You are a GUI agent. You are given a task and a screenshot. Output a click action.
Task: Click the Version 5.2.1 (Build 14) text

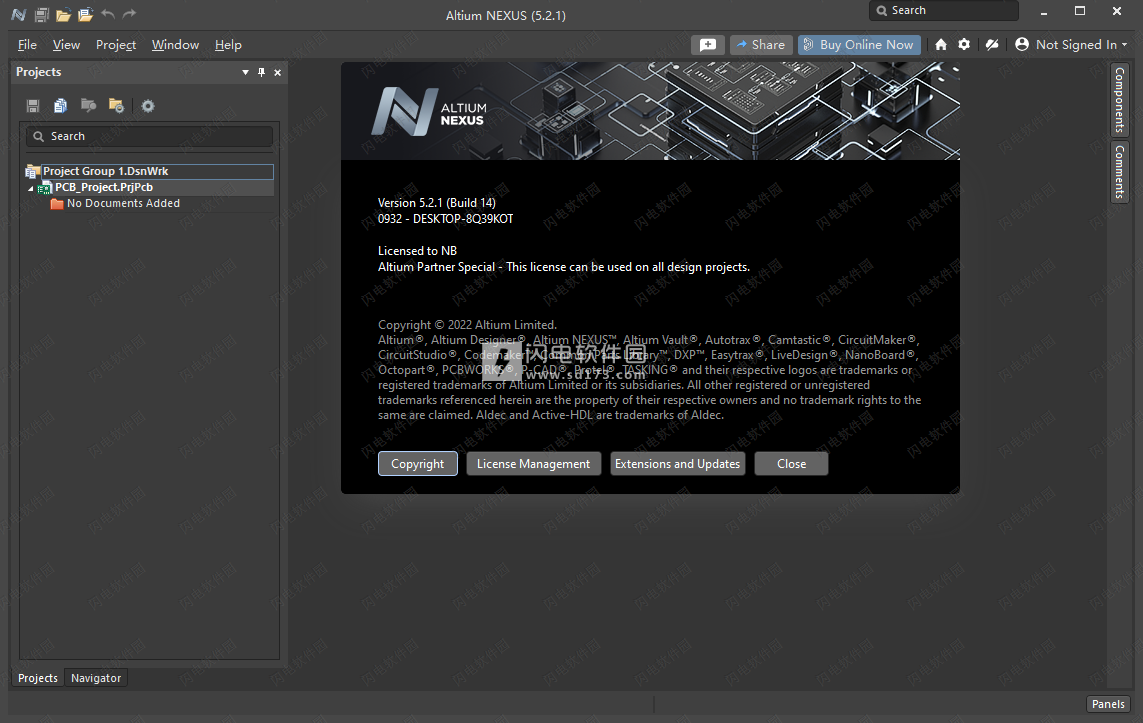click(x=437, y=203)
